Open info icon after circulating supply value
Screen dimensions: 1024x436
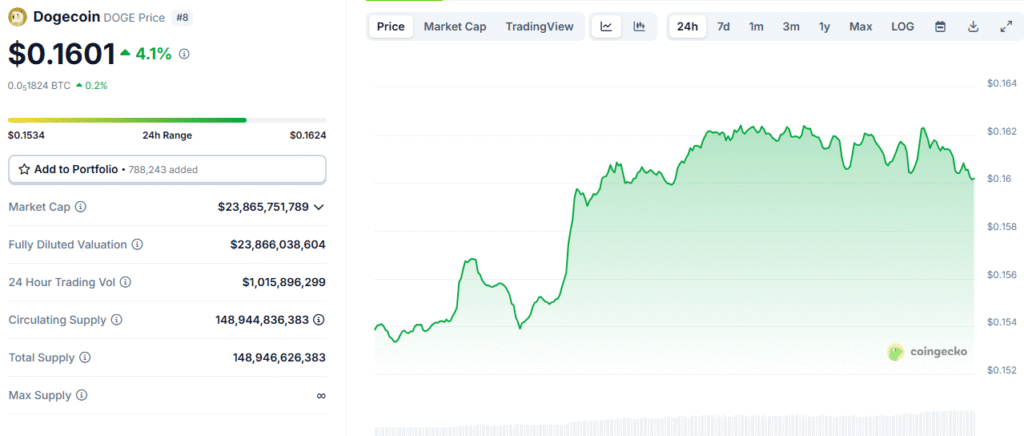319,320
